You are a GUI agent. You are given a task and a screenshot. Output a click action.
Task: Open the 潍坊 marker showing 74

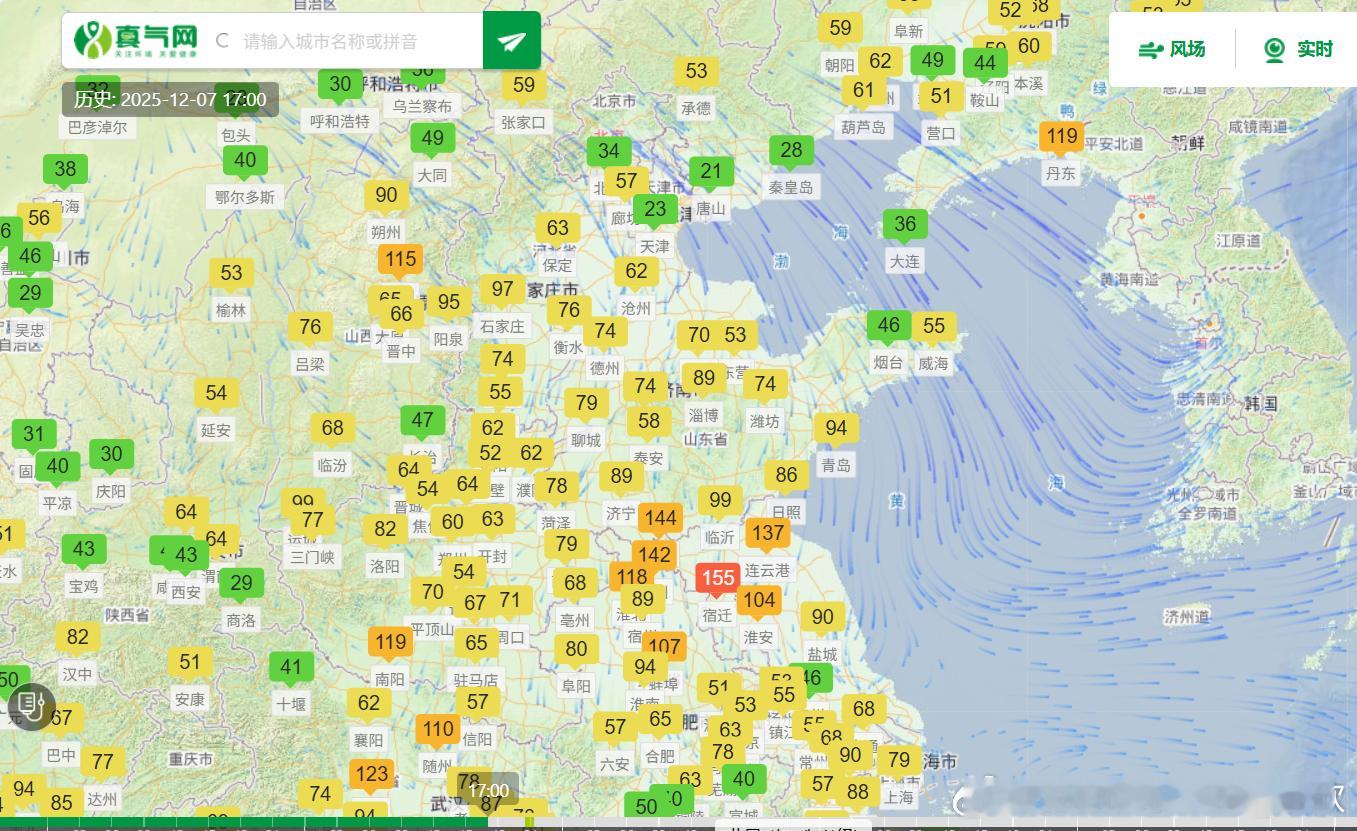click(x=765, y=385)
